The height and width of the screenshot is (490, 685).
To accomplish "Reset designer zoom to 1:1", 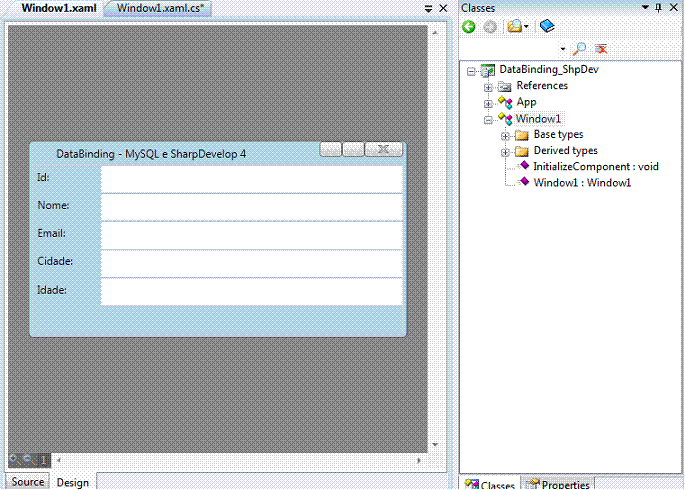I will pyautogui.click(x=43, y=459).
